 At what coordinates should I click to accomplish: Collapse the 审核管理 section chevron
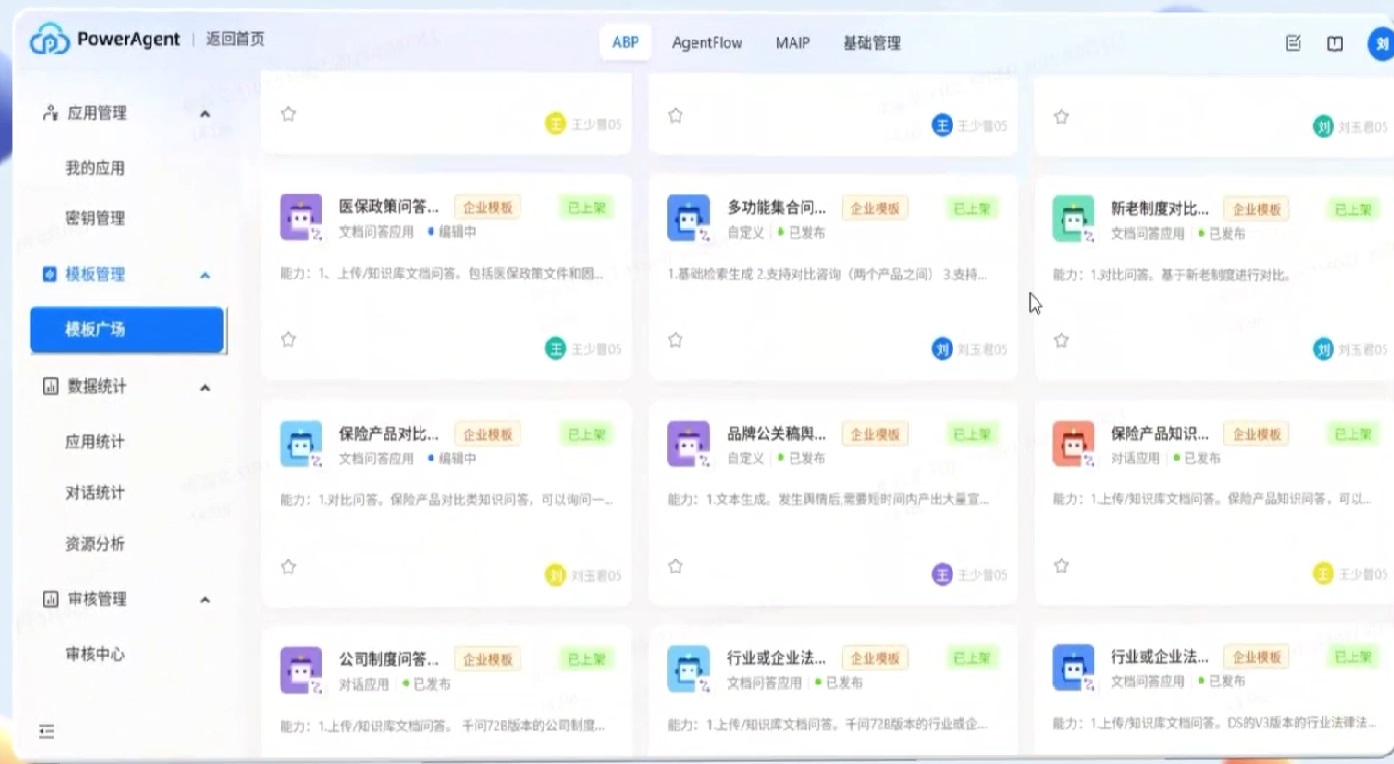(205, 599)
